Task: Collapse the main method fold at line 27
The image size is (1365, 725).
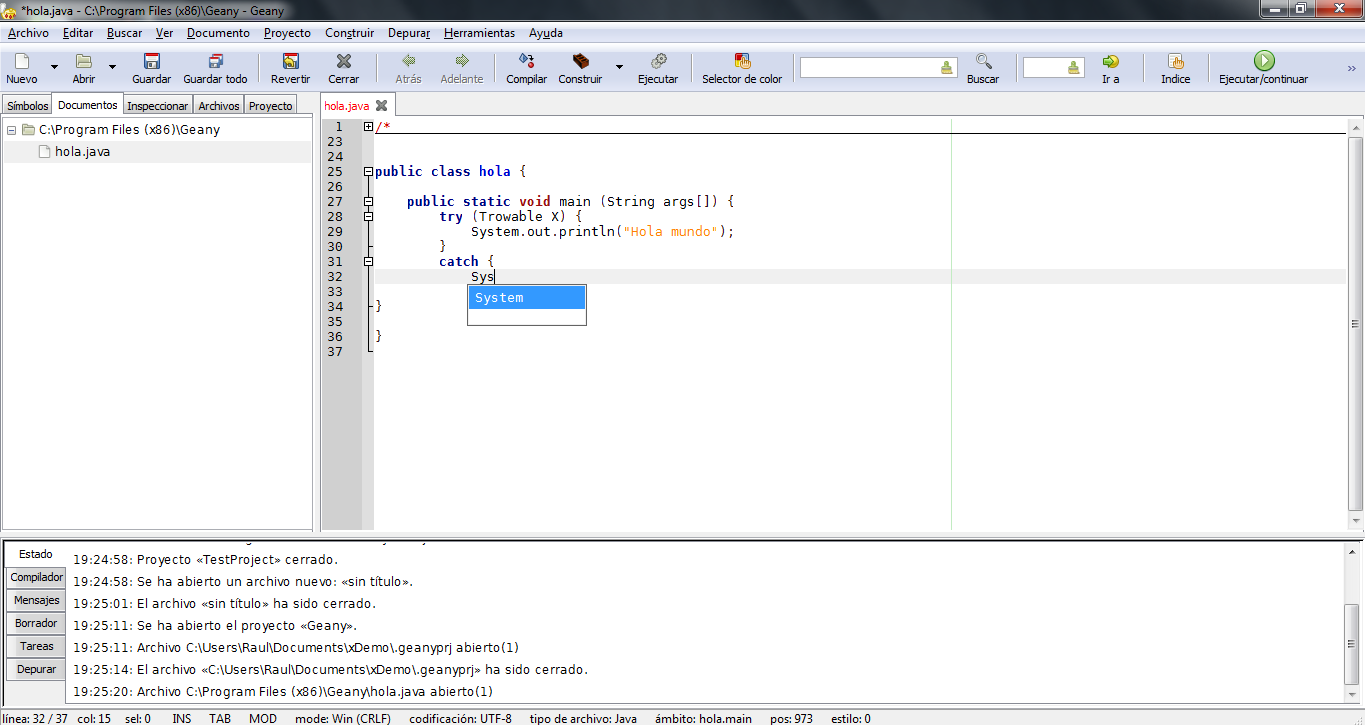Action: point(368,202)
